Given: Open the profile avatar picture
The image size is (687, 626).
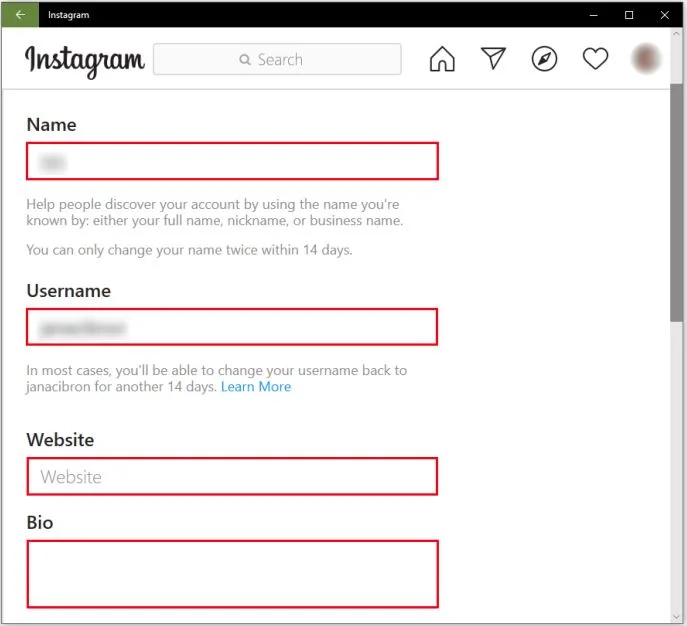Looking at the screenshot, I should tap(646, 59).
